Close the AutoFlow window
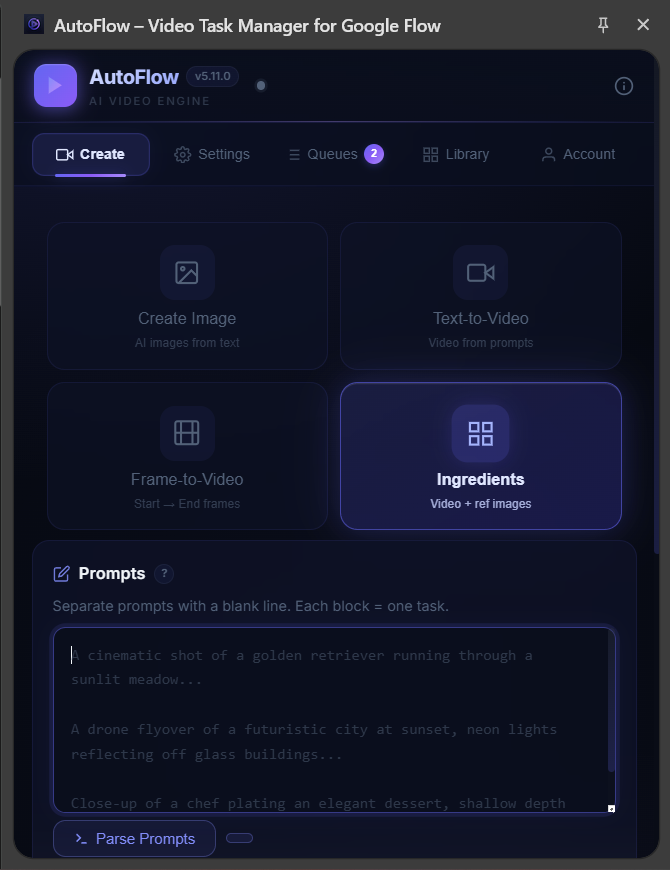This screenshot has width=670, height=870. point(643,25)
